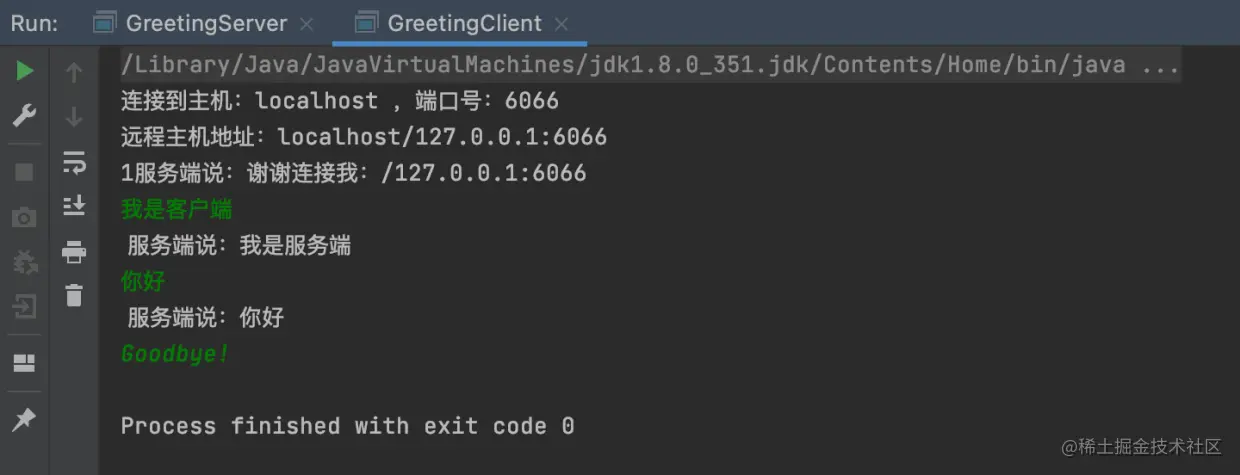Open run configuration via the wrench icon
The width and height of the screenshot is (1240, 475).
(25, 116)
